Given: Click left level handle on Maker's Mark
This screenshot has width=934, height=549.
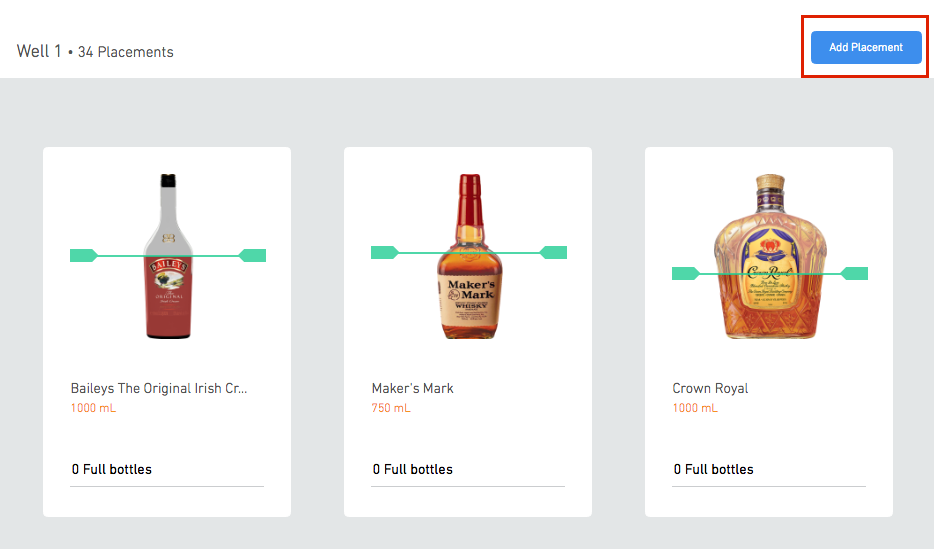Looking at the screenshot, I should [384, 252].
